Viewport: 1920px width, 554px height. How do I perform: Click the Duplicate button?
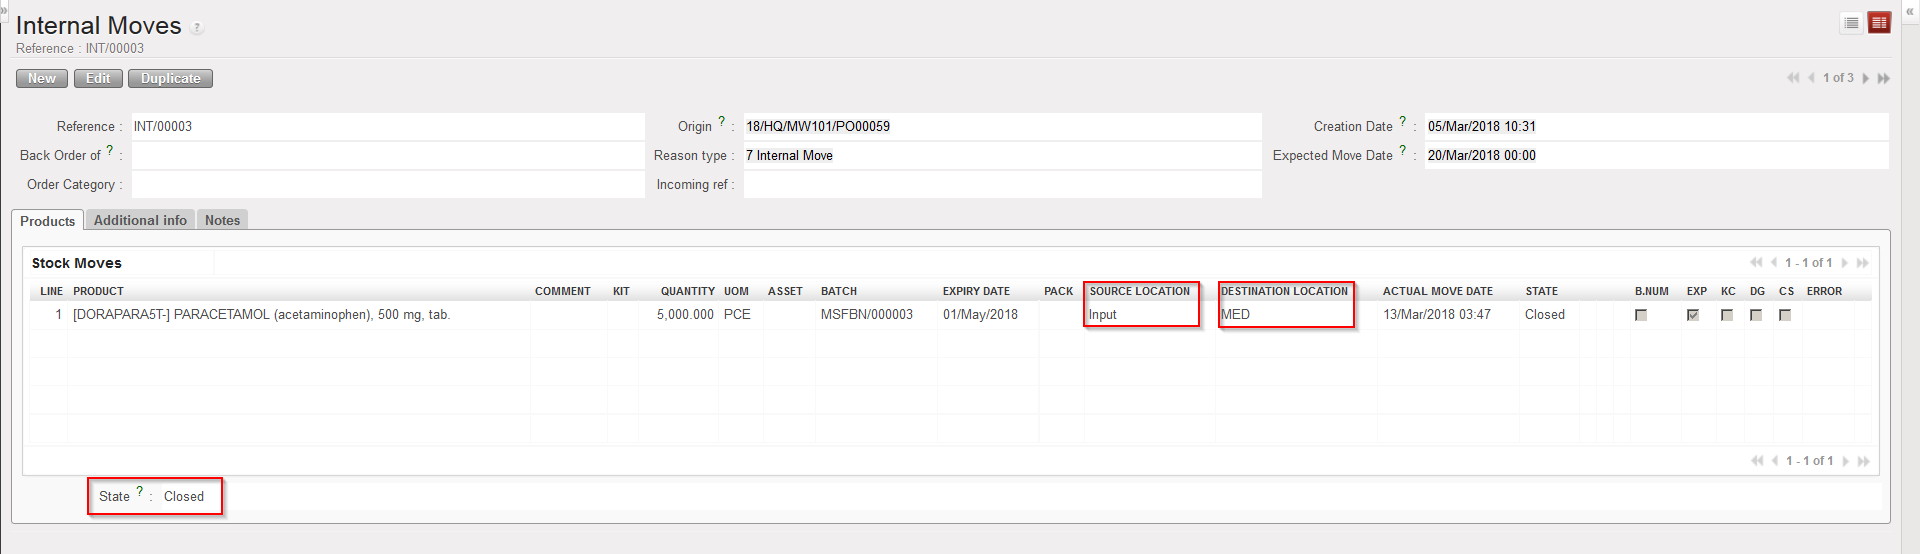[x=170, y=78]
